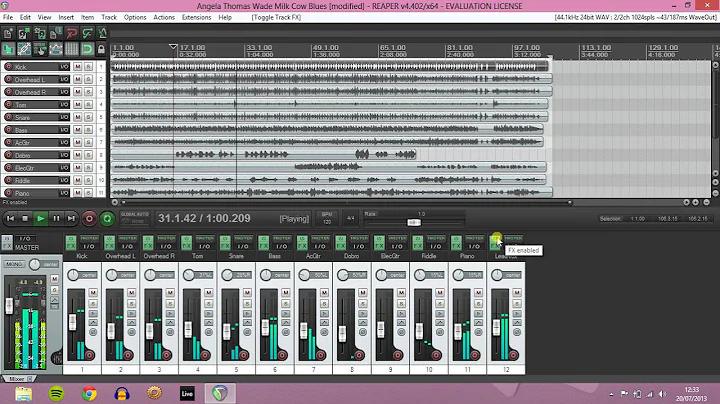720x404 pixels.
Task: Open the Global Auto automation dropdown
Action: (x=135, y=218)
